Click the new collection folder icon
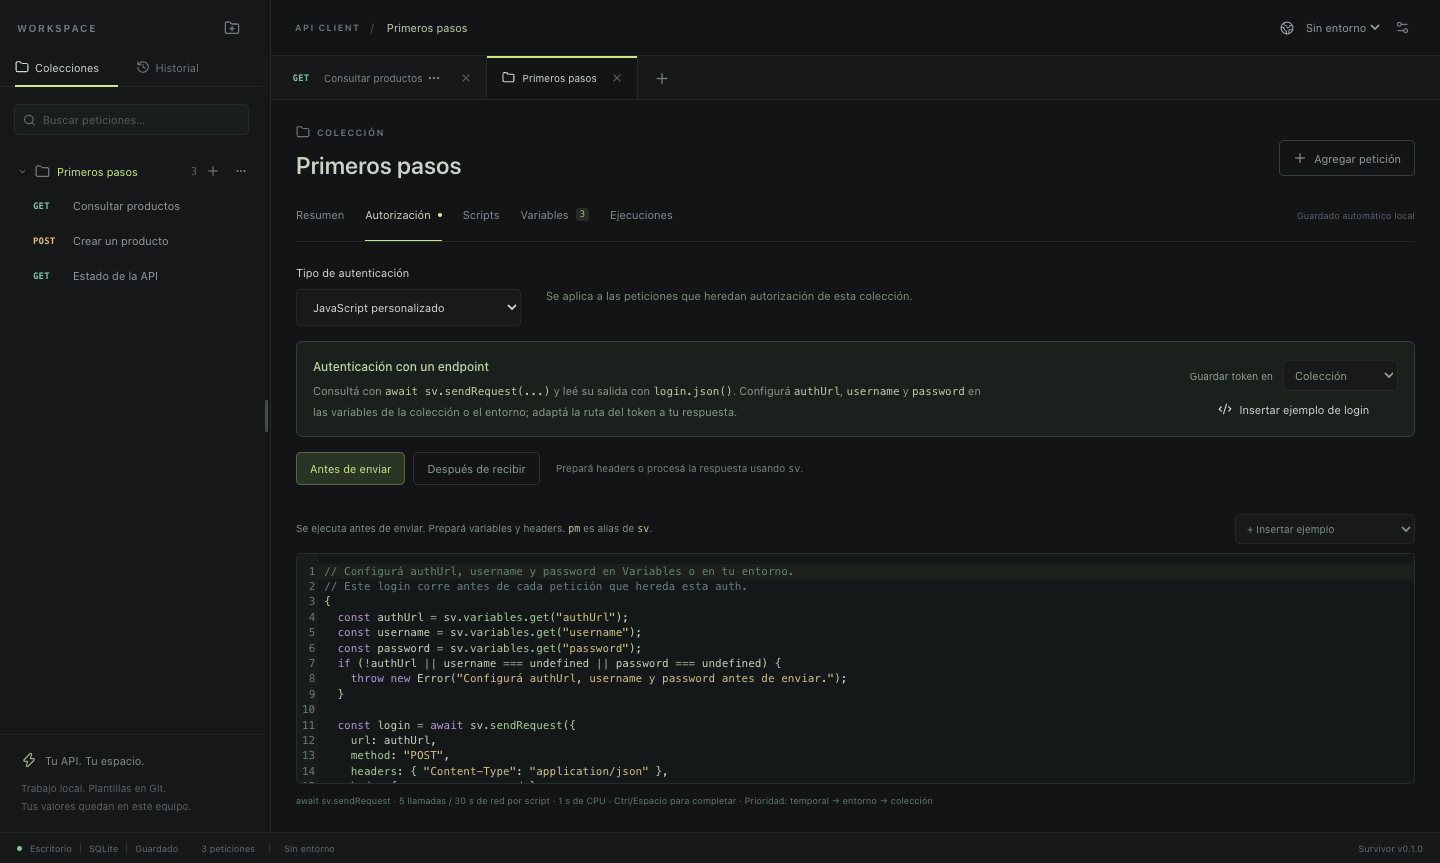 tap(232, 28)
